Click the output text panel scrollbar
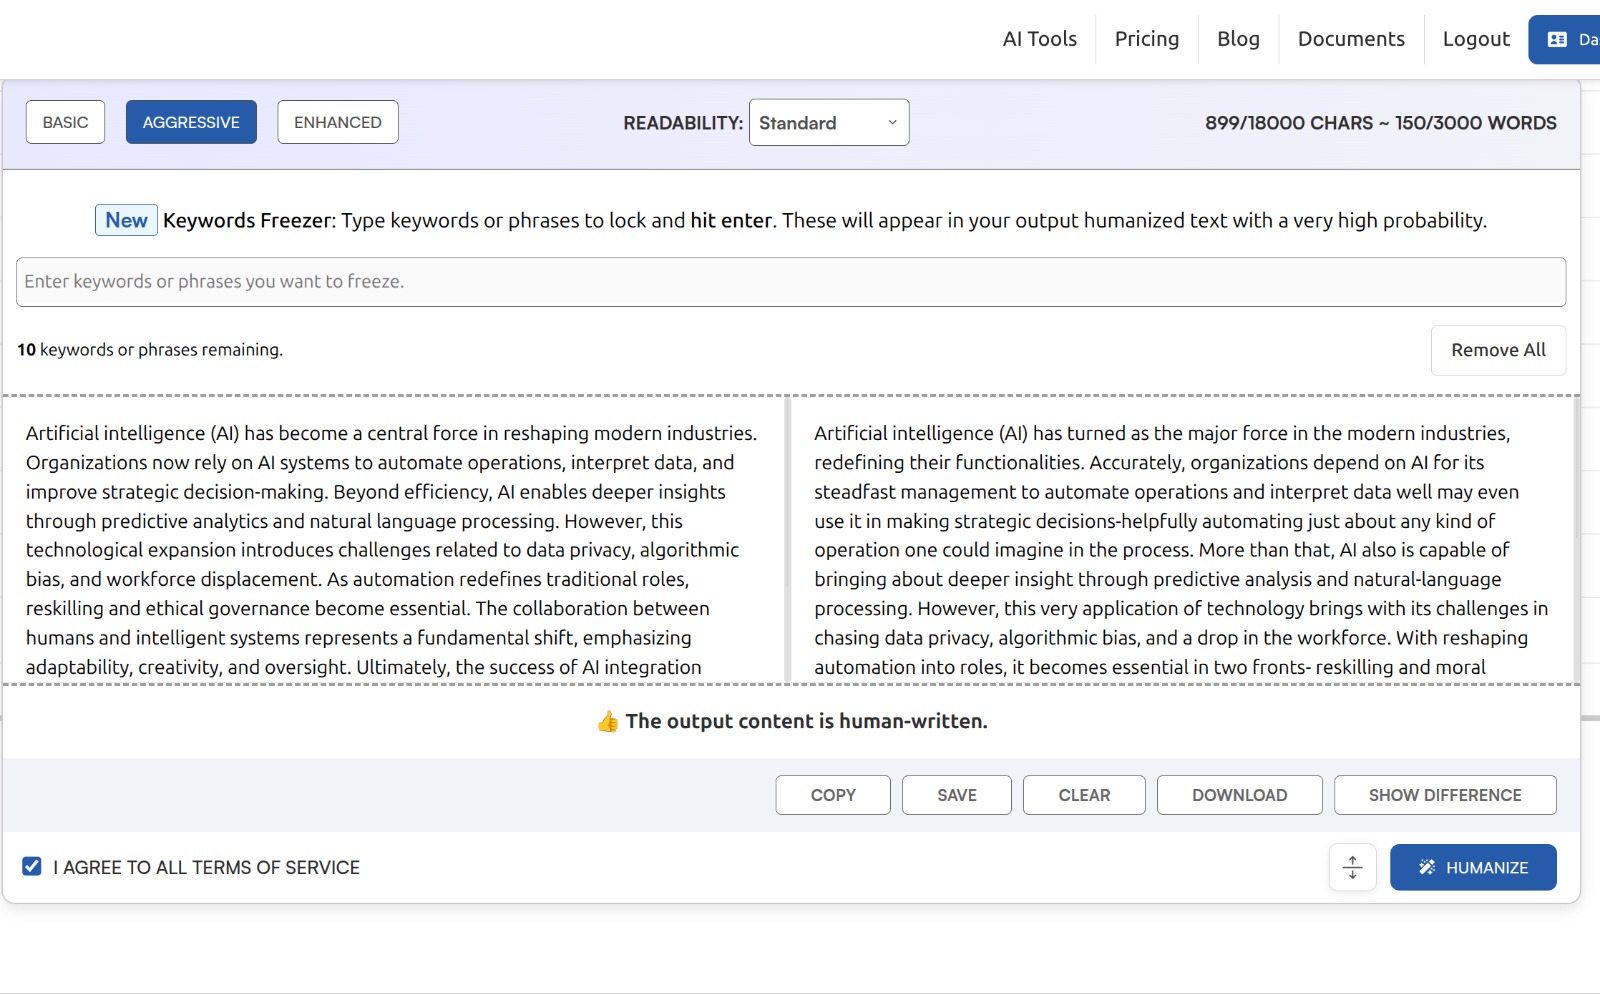1600x995 pixels. click(x=1576, y=470)
